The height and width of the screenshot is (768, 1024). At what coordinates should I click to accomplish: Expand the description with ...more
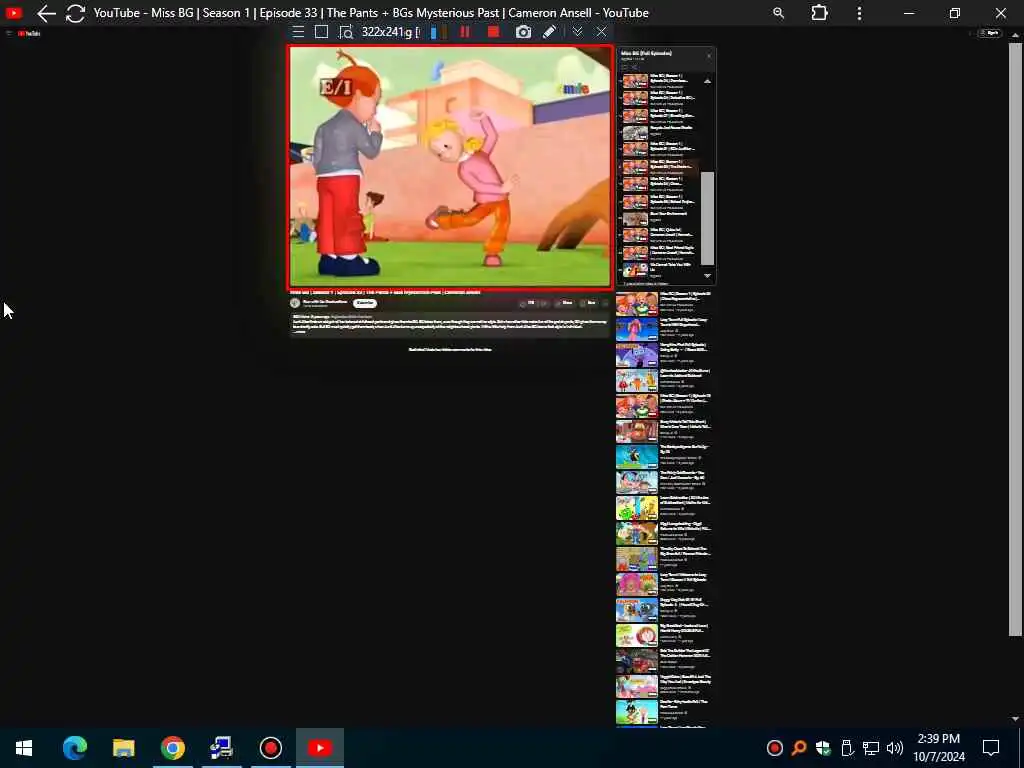(x=299, y=332)
